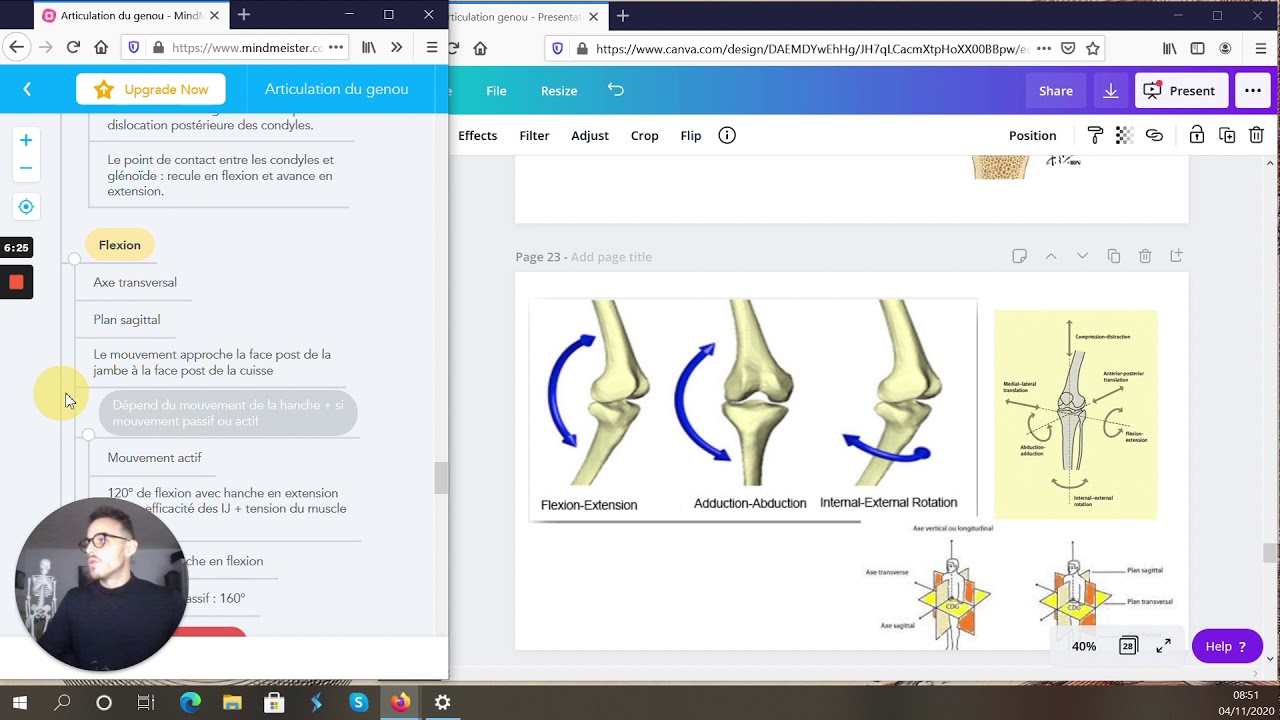This screenshot has height=720, width=1280.
Task: Select the 'Axe transversal' node
Action: (x=135, y=283)
